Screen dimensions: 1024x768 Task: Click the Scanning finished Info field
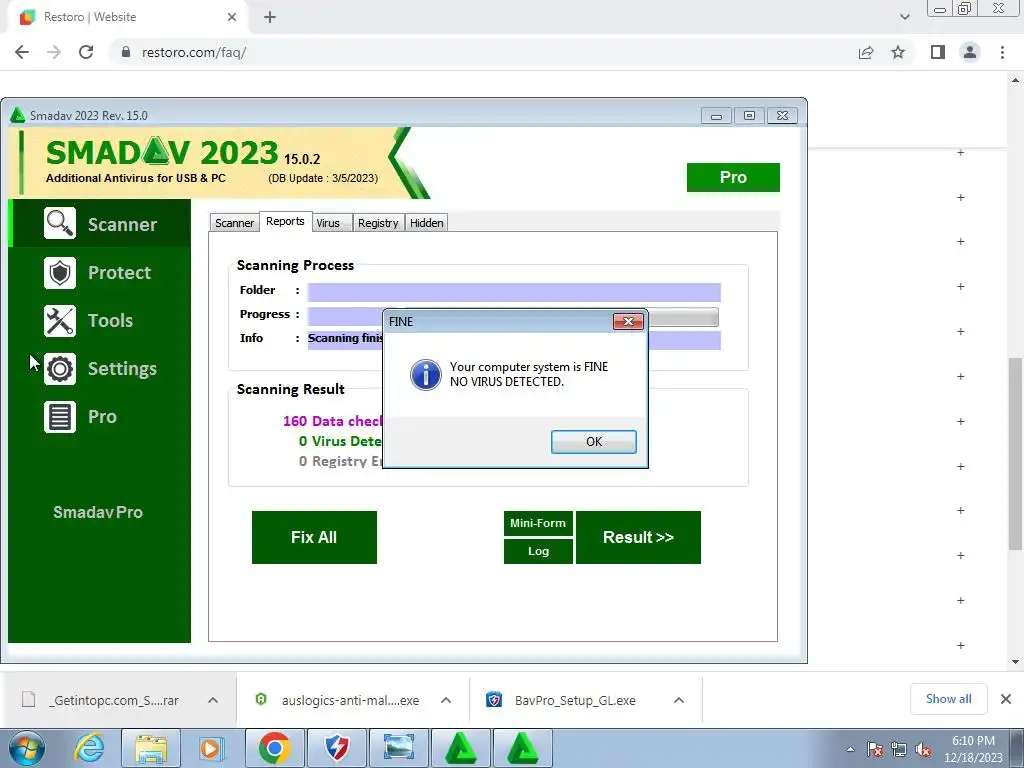[x=514, y=340]
